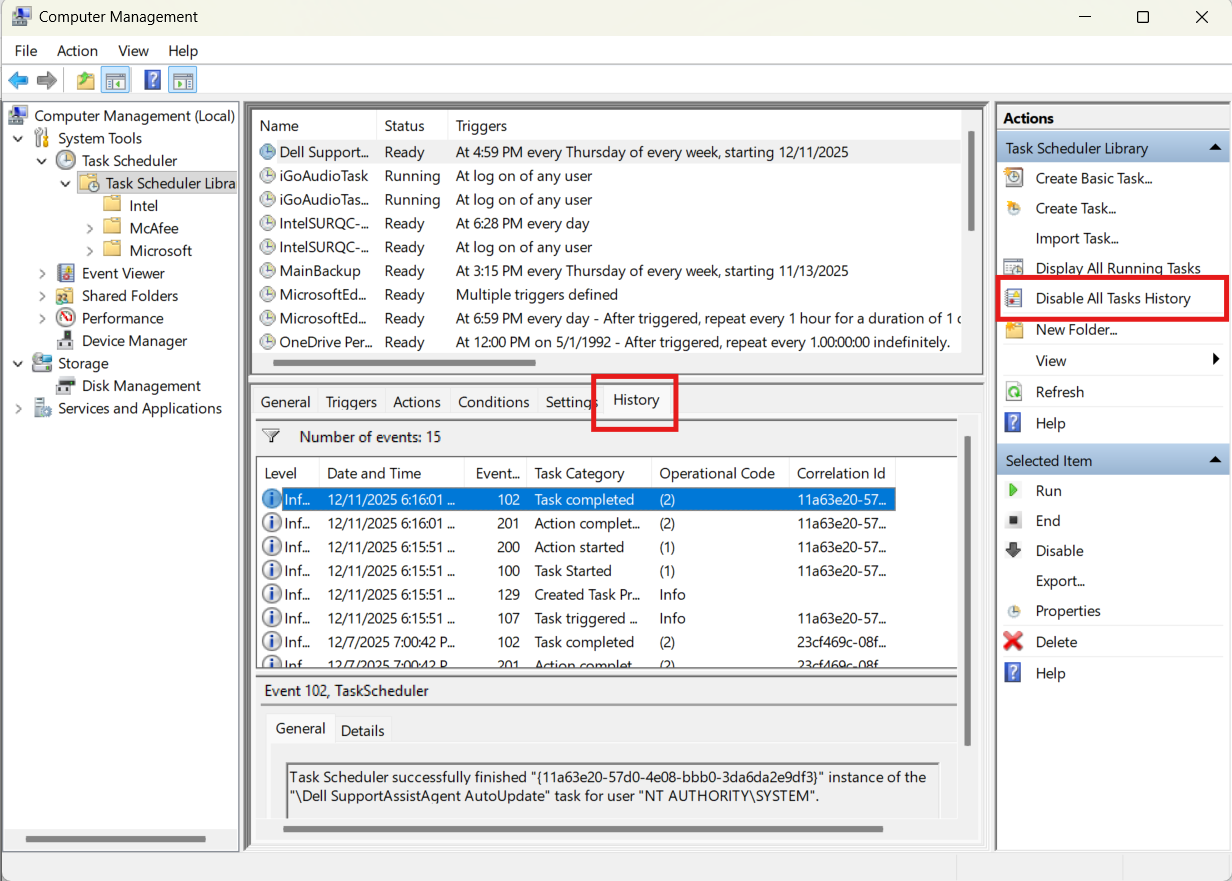
Task: Toggle Show/Hide Console Tree toolbar icon
Action: click(115, 80)
